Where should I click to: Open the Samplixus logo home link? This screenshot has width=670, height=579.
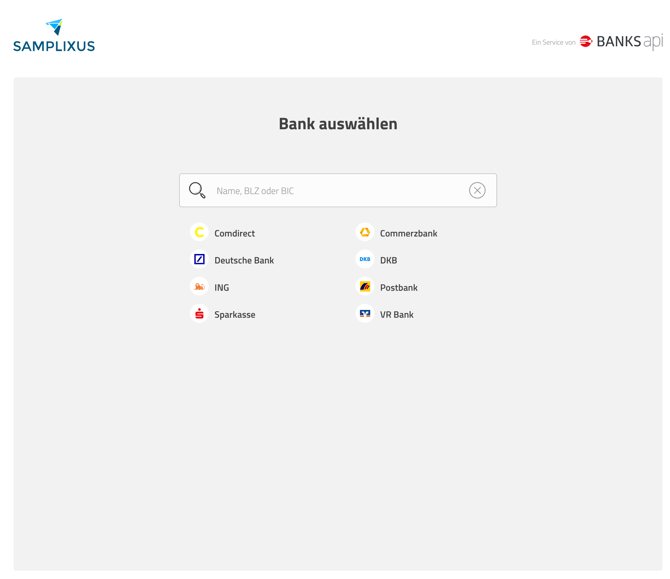(54, 36)
